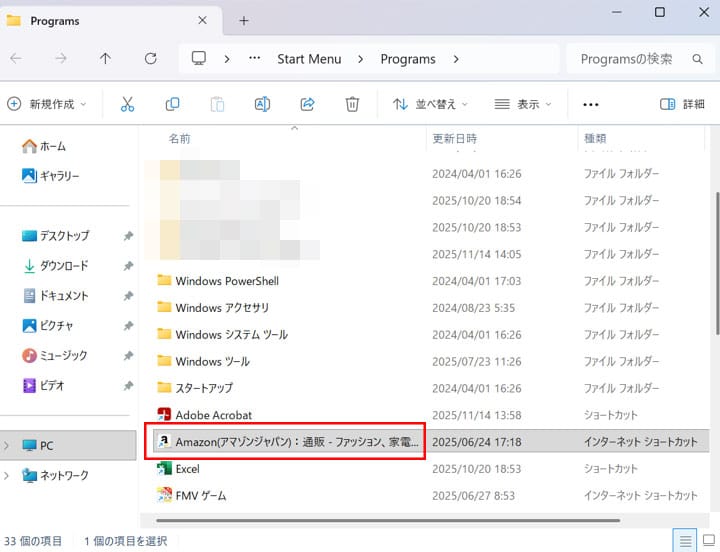The height and width of the screenshot is (552, 720).
Task: Click the Cut scissors icon in toolbar
Action: click(127, 104)
